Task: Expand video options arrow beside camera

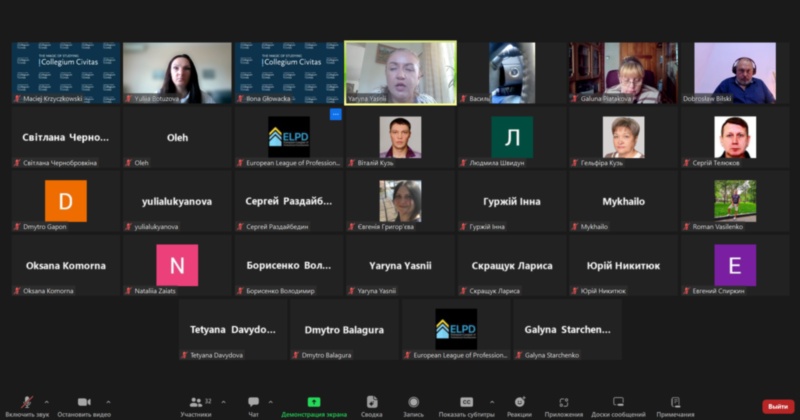Action: [x=108, y=402]
